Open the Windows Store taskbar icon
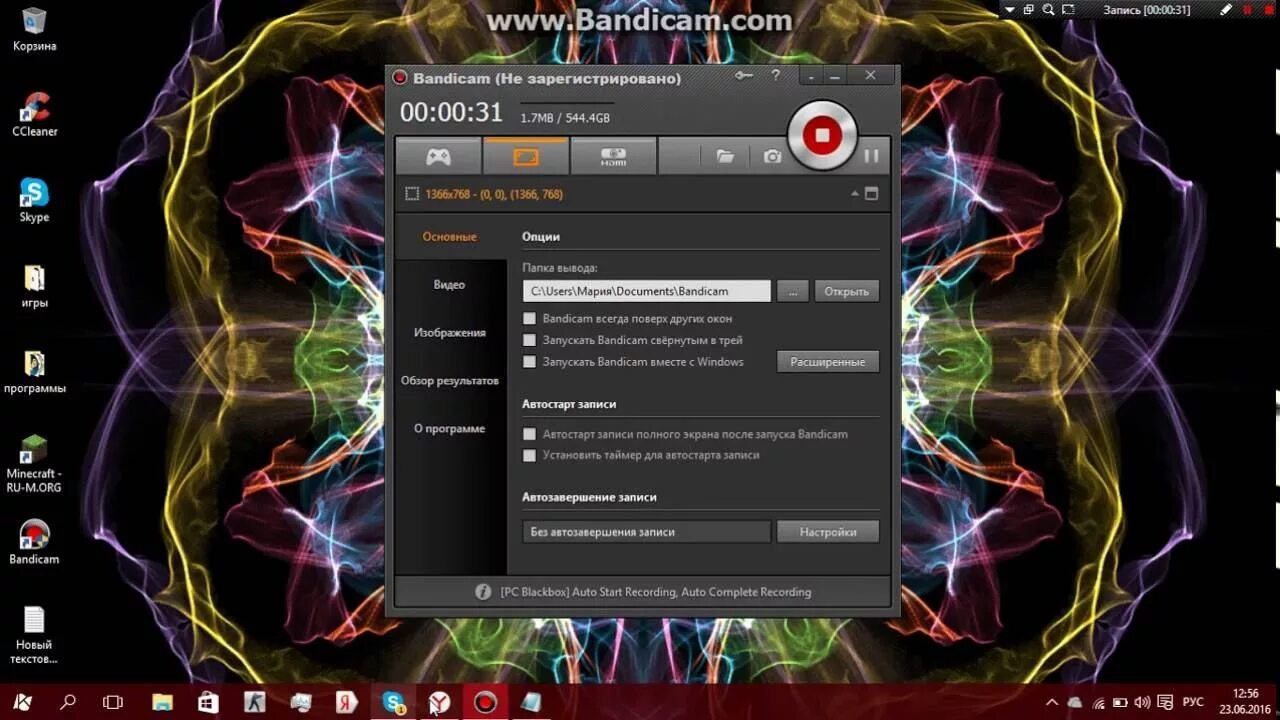This screenshot has width=1280, height=720. (x=208, y=702)
